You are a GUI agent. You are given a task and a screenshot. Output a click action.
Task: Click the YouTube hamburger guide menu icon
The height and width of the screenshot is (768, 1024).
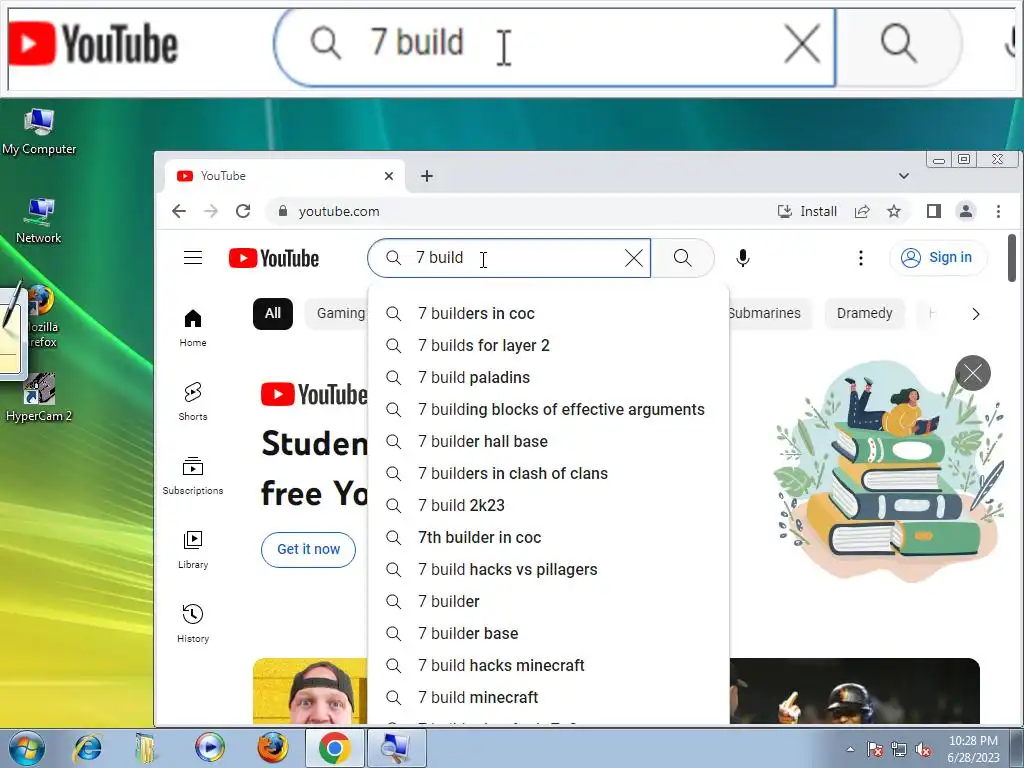tap(193, 258)
